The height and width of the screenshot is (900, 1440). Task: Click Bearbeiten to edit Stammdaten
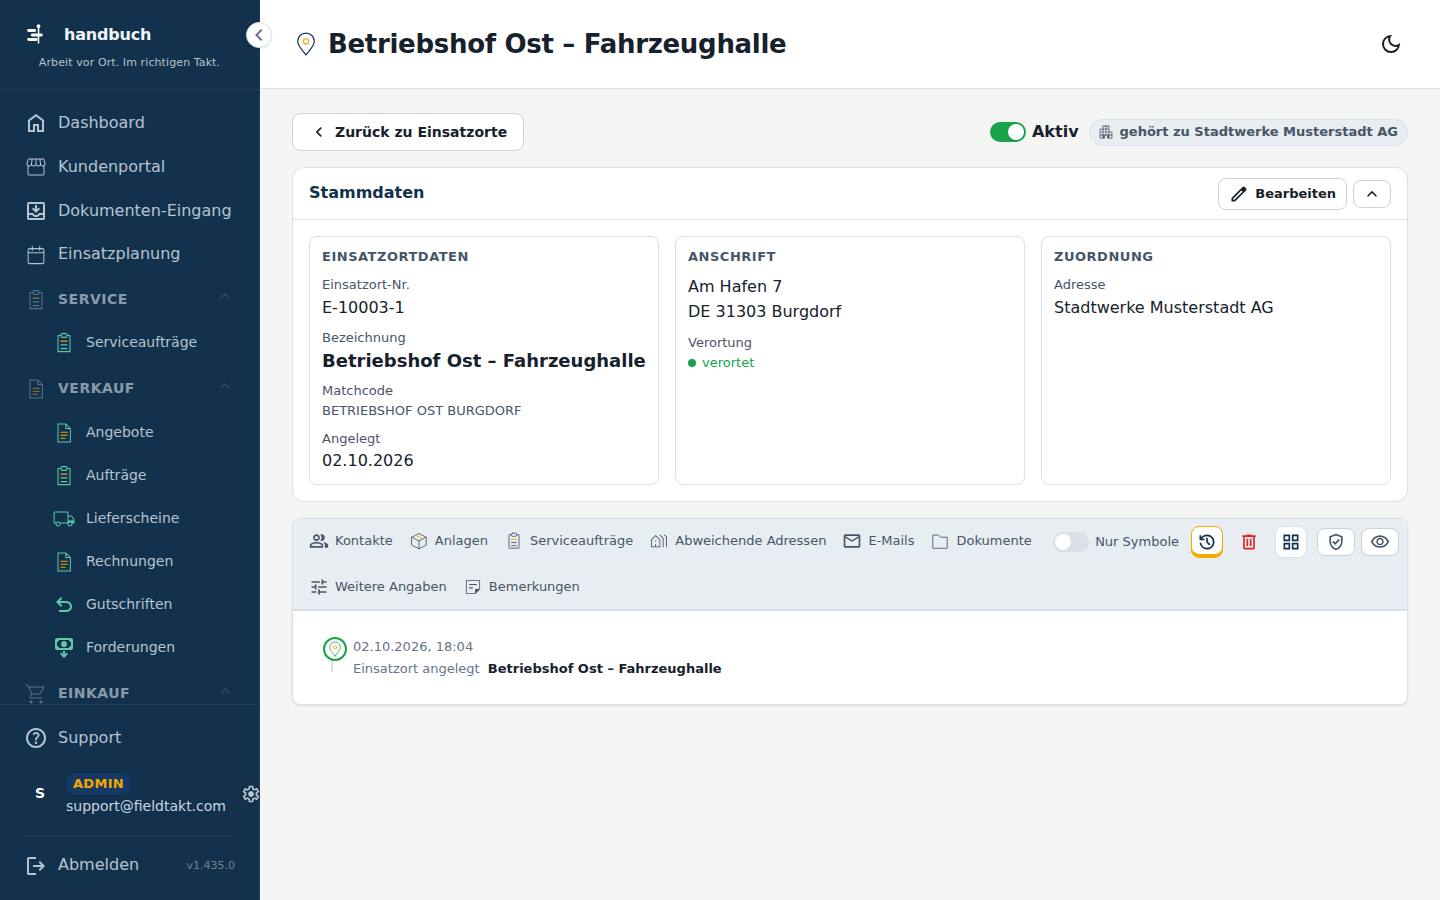[x=1282, y=194]
